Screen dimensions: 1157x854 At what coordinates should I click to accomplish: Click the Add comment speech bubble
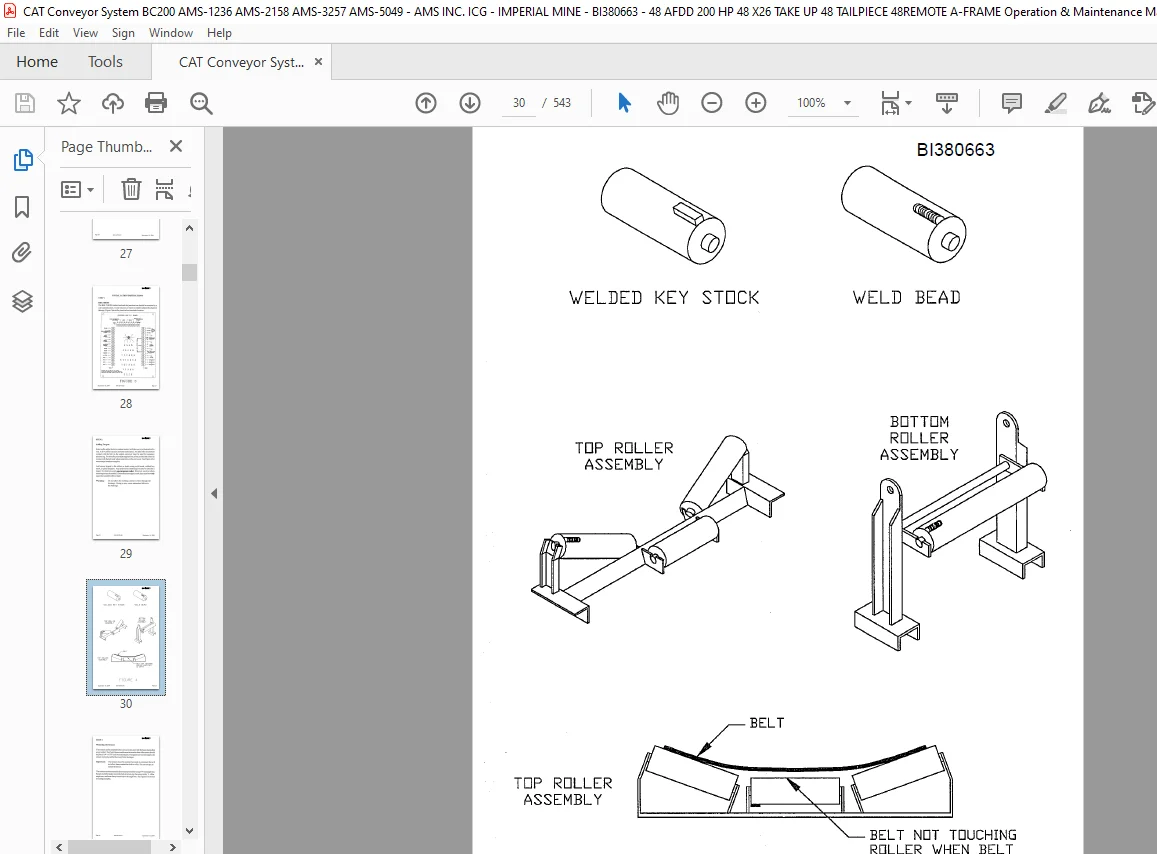1011,103
